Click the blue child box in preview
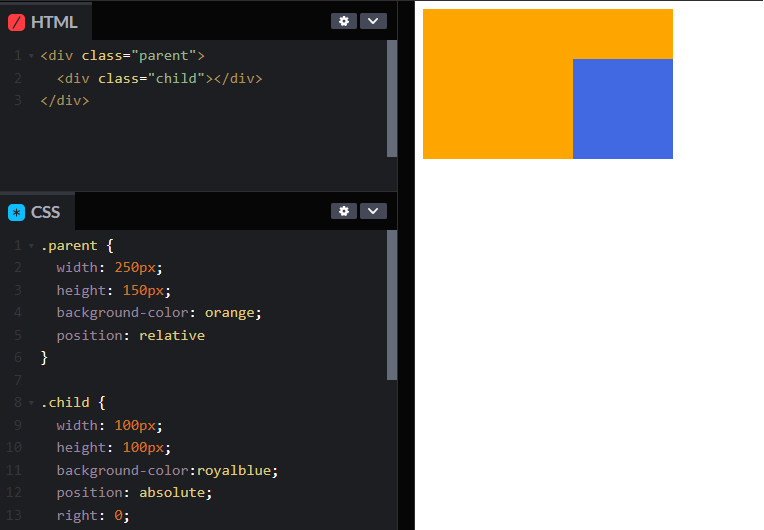This screenshot has width=764, height=530. click(623, 109)
